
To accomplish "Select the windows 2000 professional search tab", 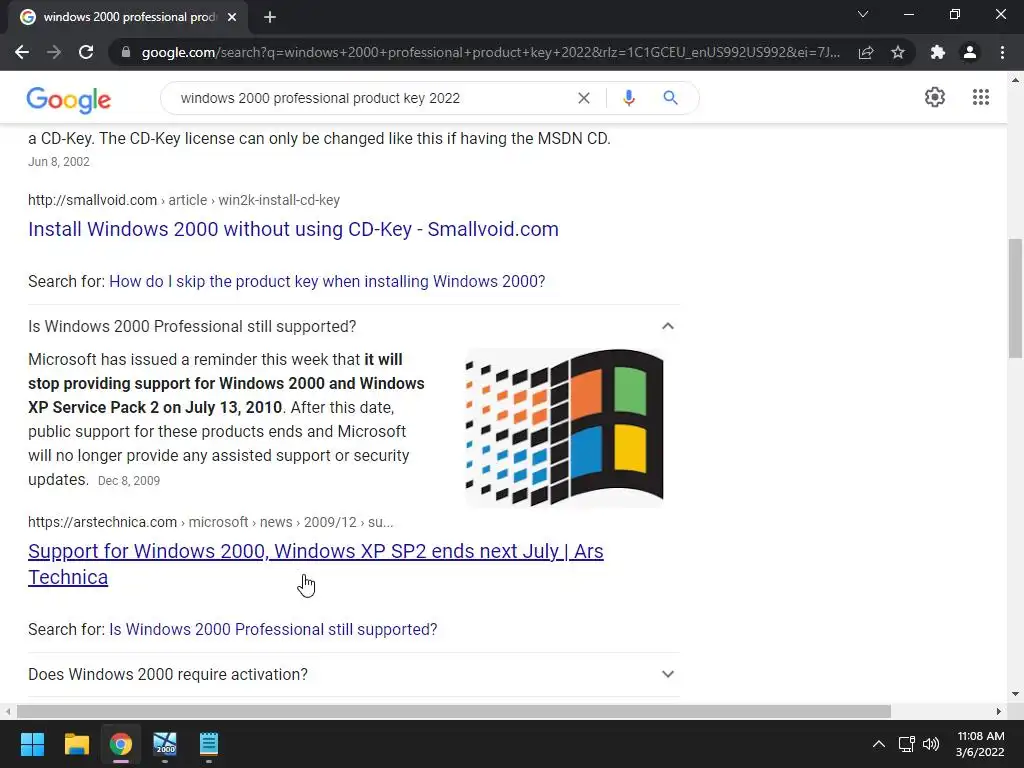I will click(x=129, y=17).
